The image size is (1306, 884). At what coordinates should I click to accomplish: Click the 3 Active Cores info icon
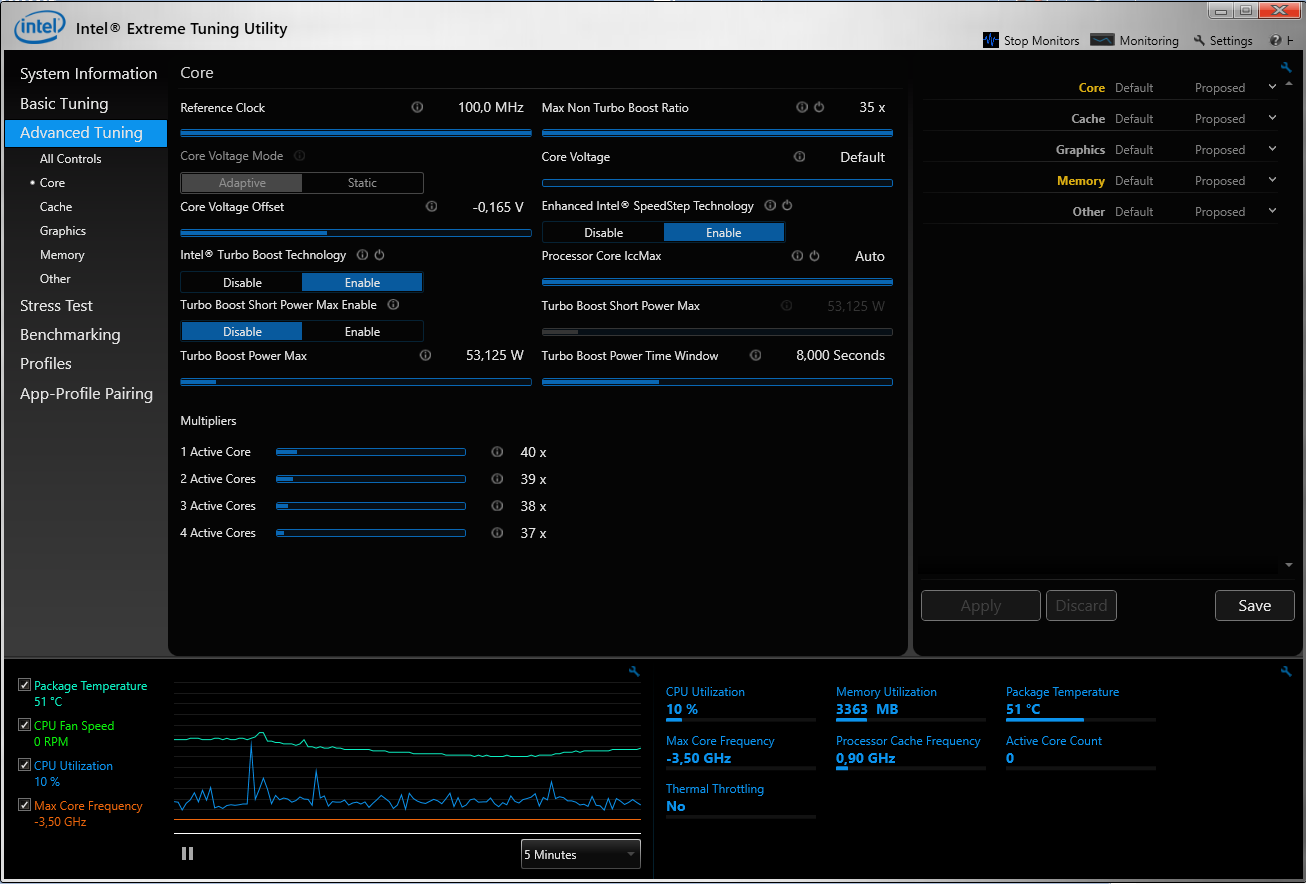click(497, 506)
